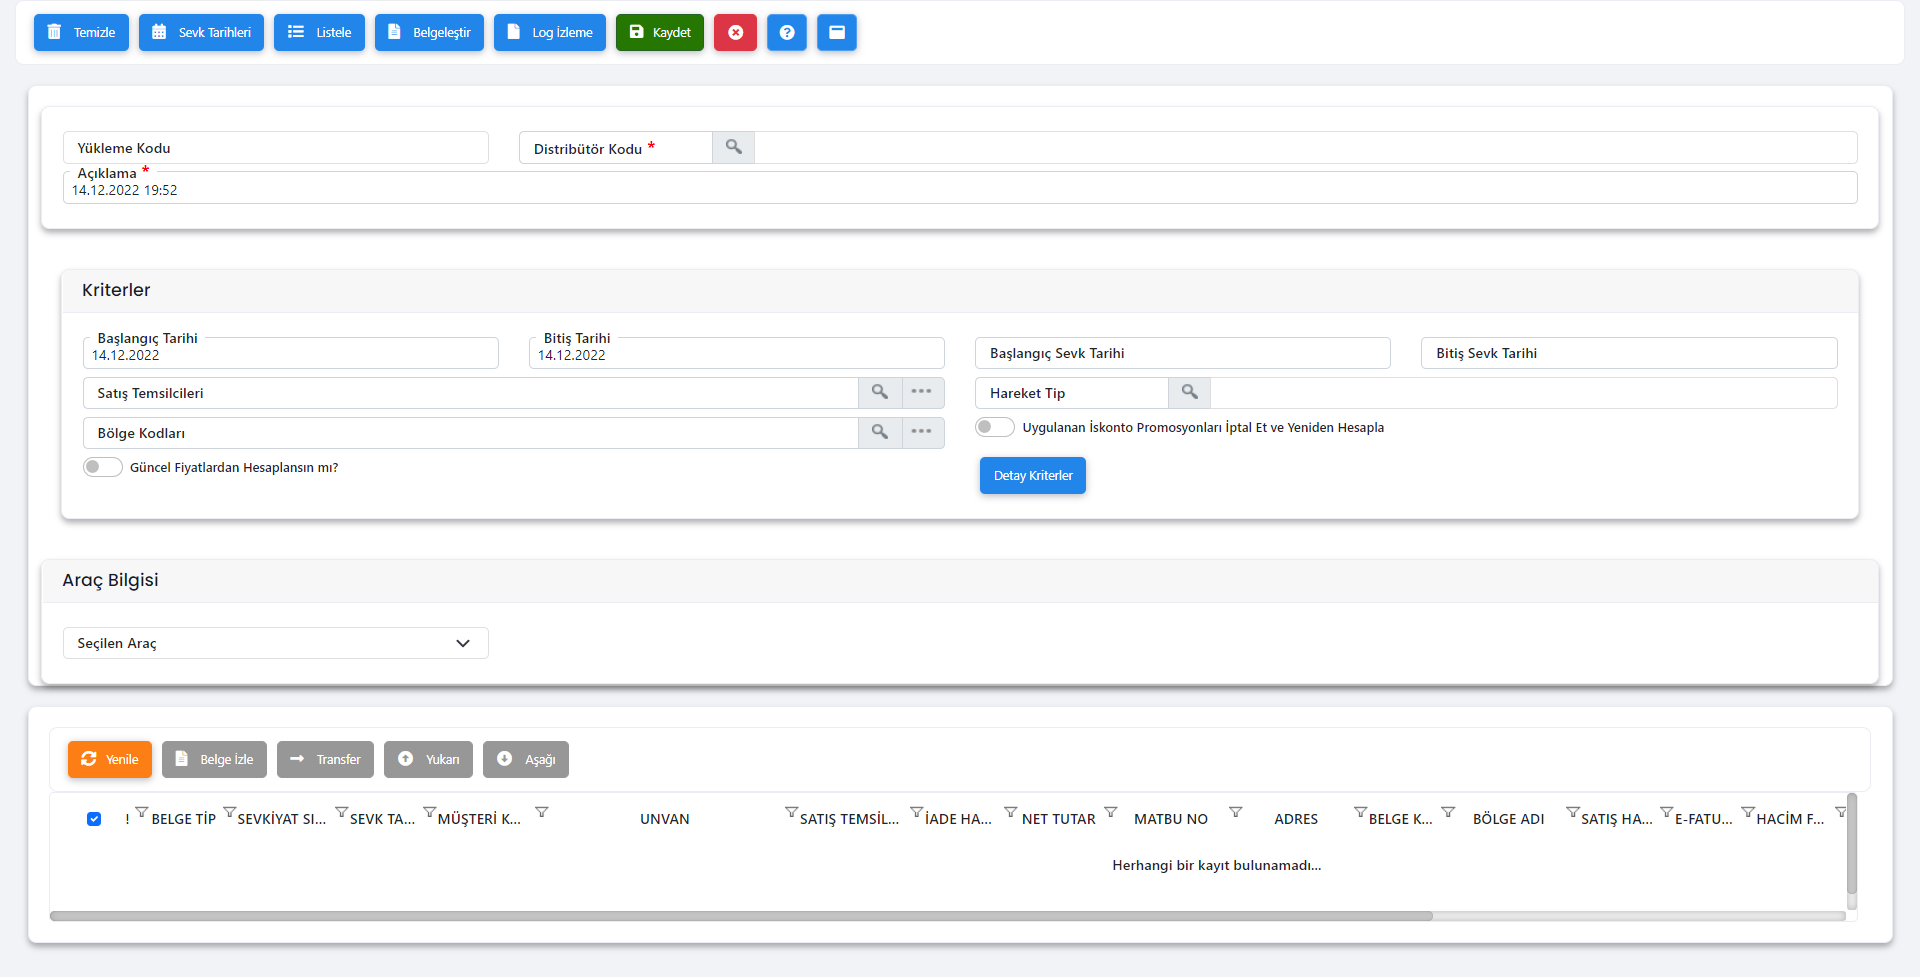Search Distribütör Kodu with magnifier icon
The height and width of the screenshot is (977, 1920).
point(733,148)
